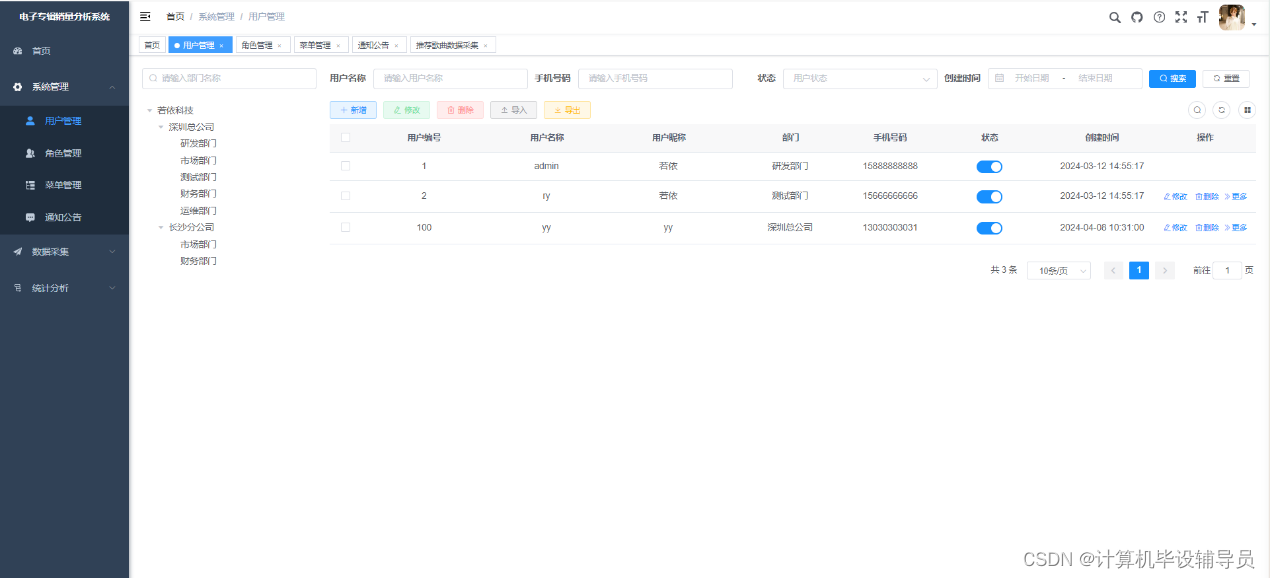Toggle fullscreen with the expand icon
Viewport: 1270px width, 578px height.
click(x=1181, y=17)
